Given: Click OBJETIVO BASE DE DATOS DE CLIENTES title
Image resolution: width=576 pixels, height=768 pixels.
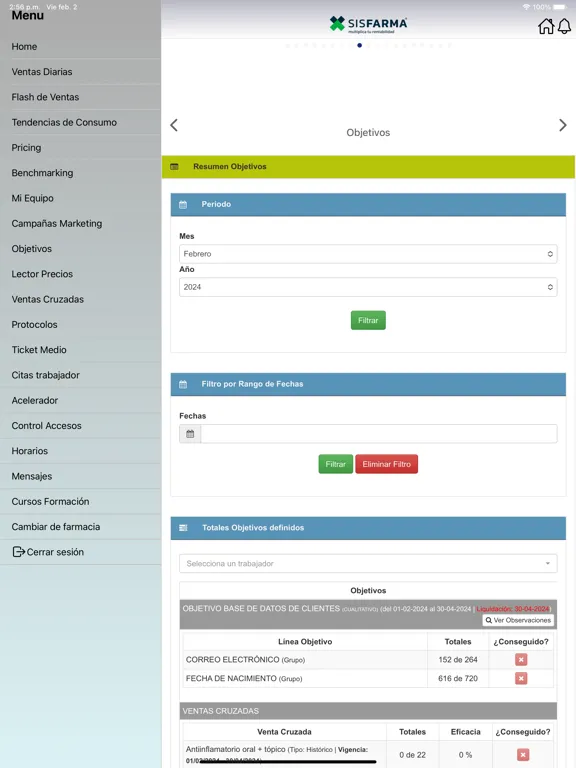Looking at the screenshot, I should (261, 608).
